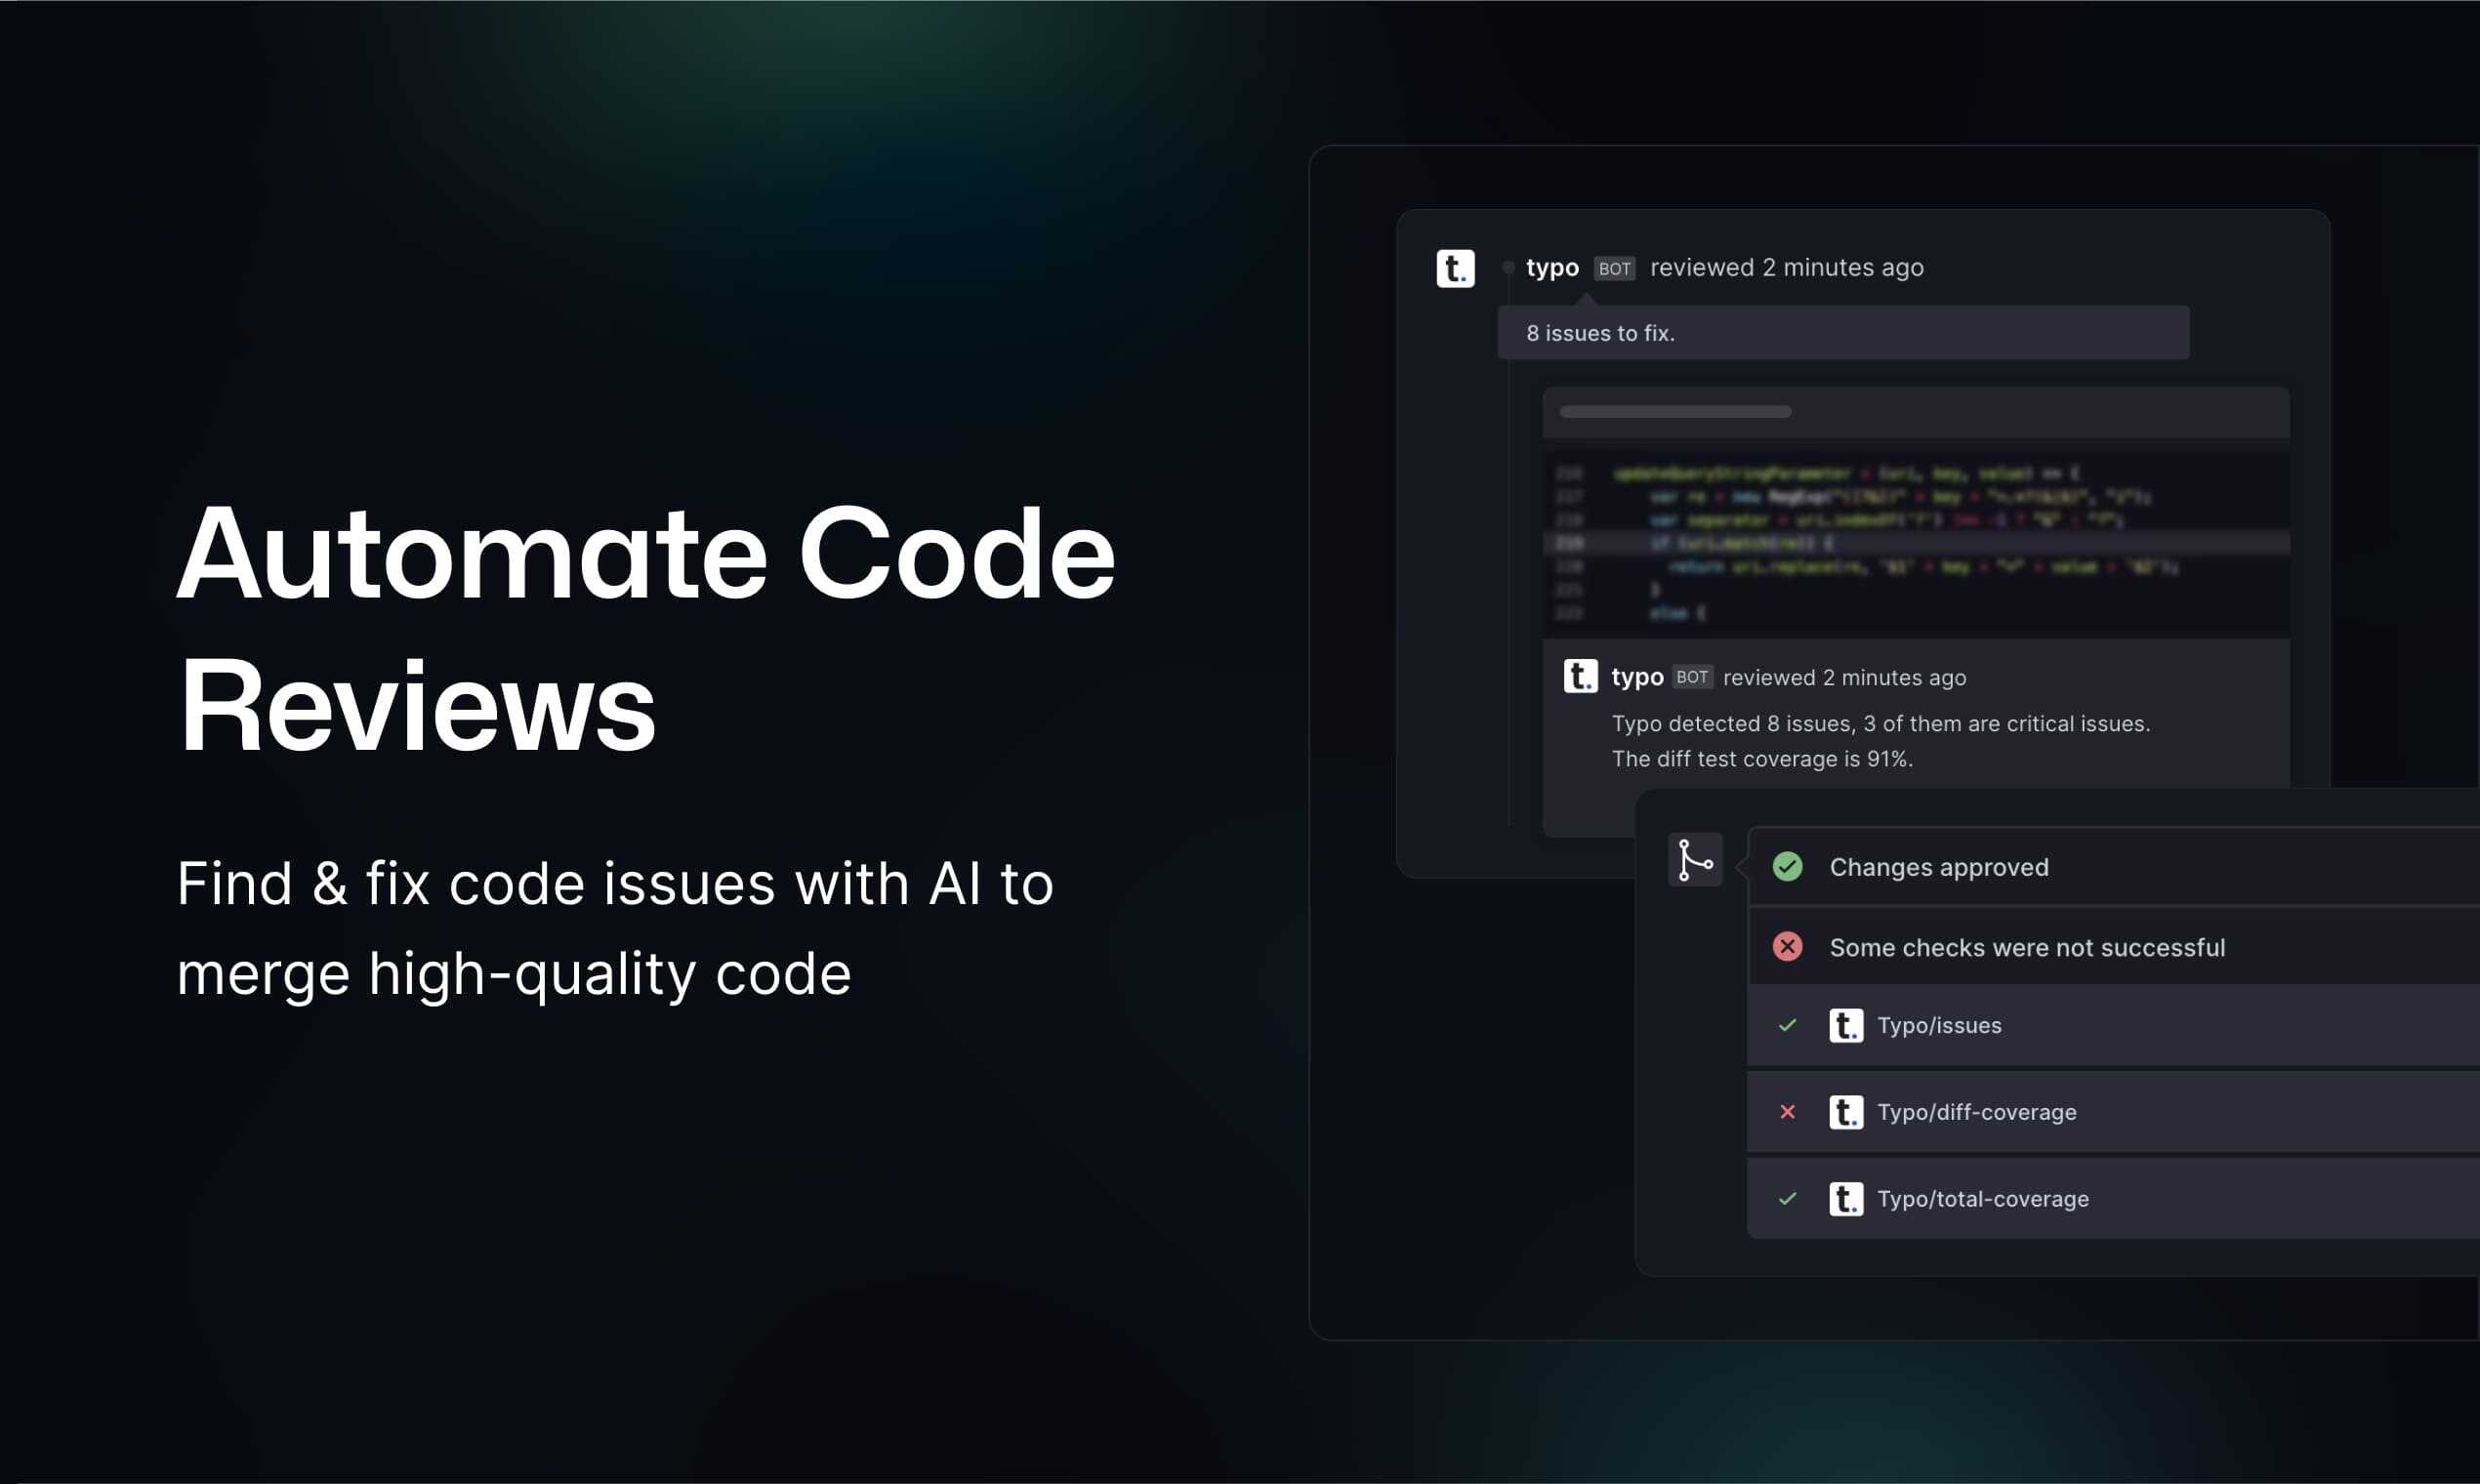Image resolution: width=2480 pixels, height=1484 pixels.
Task: Click green checkmark for Typo/issues
Action: (1787, 1025)
